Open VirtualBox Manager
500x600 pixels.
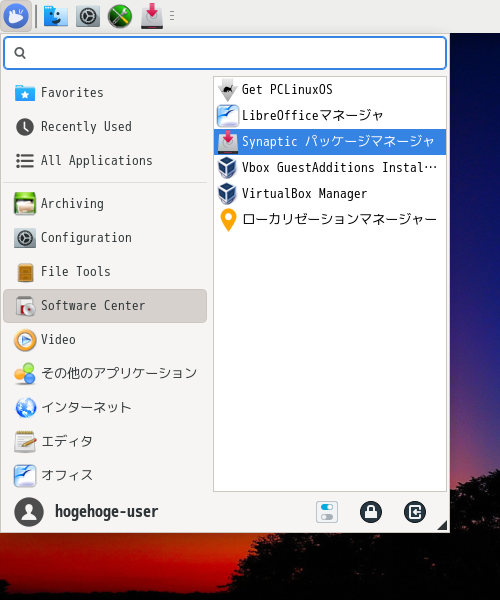[x=330, y=194]
